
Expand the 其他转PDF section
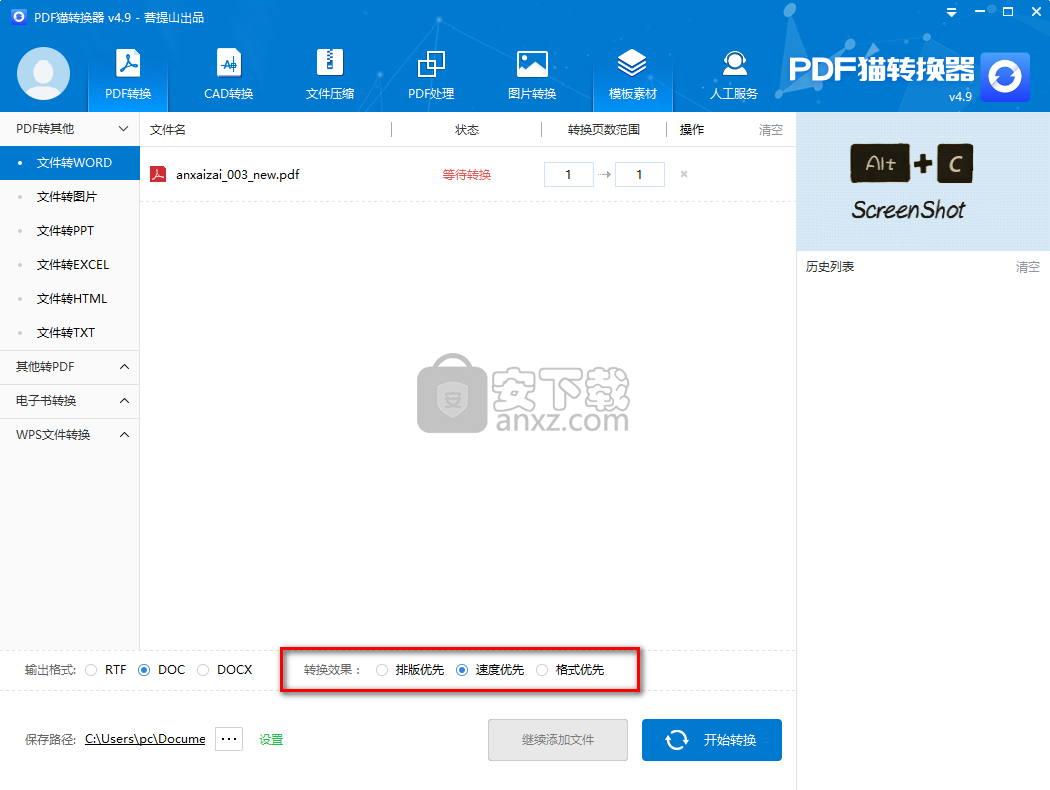[70, 367]
